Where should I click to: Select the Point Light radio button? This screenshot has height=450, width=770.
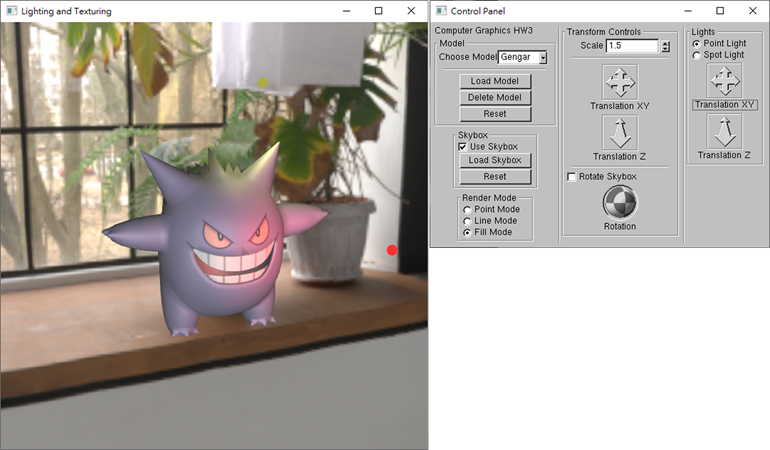(x=697, y=44)
